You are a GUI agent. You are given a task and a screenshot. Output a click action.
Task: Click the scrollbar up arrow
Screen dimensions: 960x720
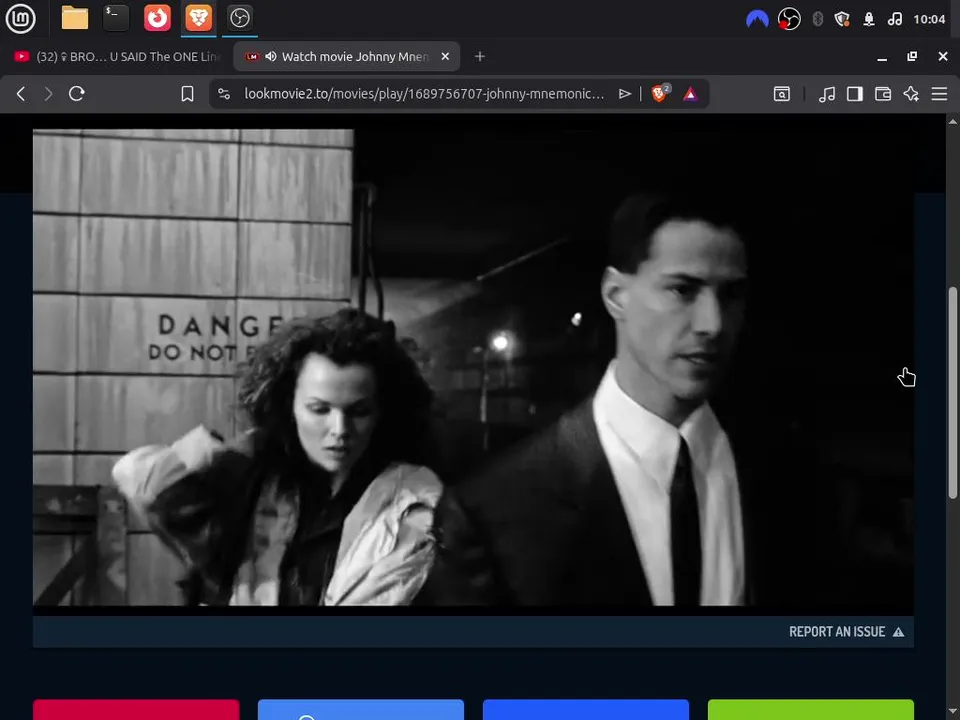[x=953, y=121]
